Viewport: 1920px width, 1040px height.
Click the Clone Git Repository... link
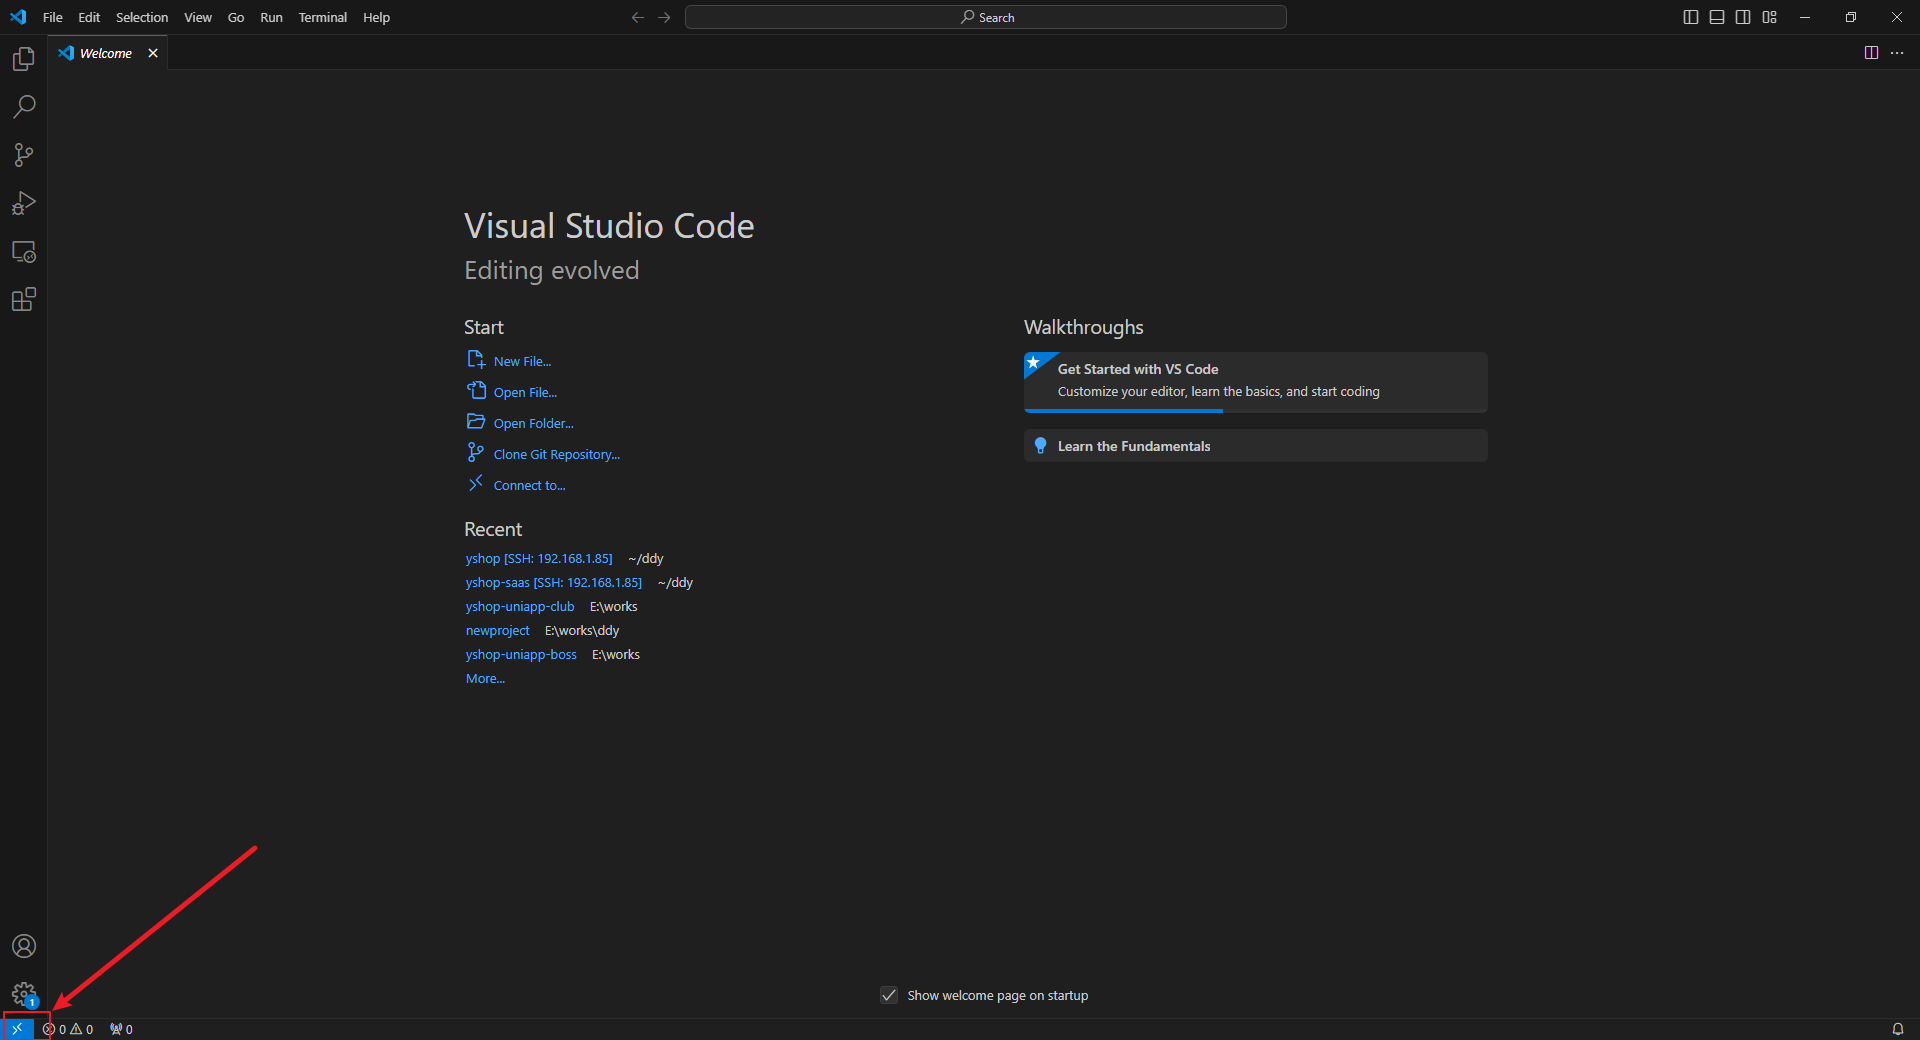[x=556, y=455]
